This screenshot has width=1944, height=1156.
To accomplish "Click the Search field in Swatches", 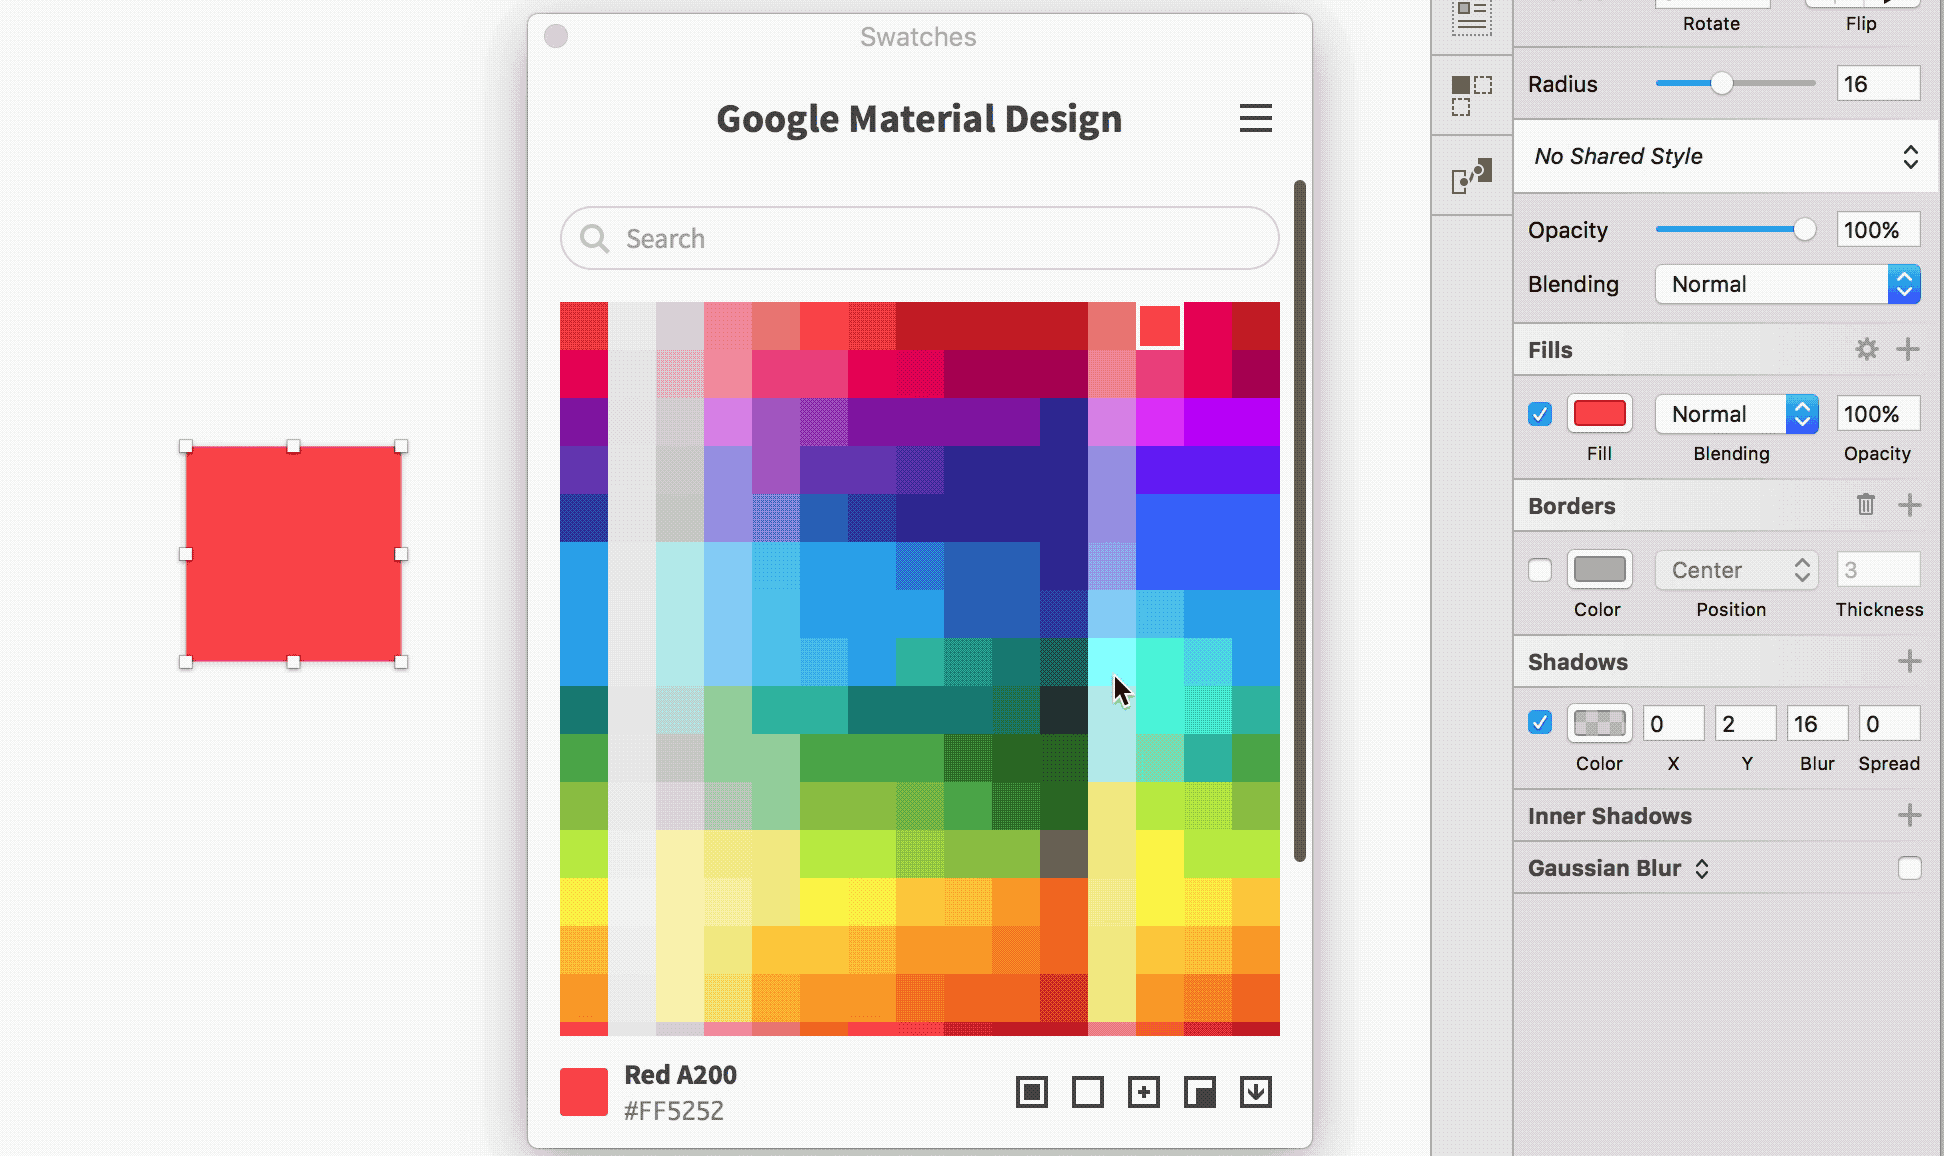I will [920, 238].
